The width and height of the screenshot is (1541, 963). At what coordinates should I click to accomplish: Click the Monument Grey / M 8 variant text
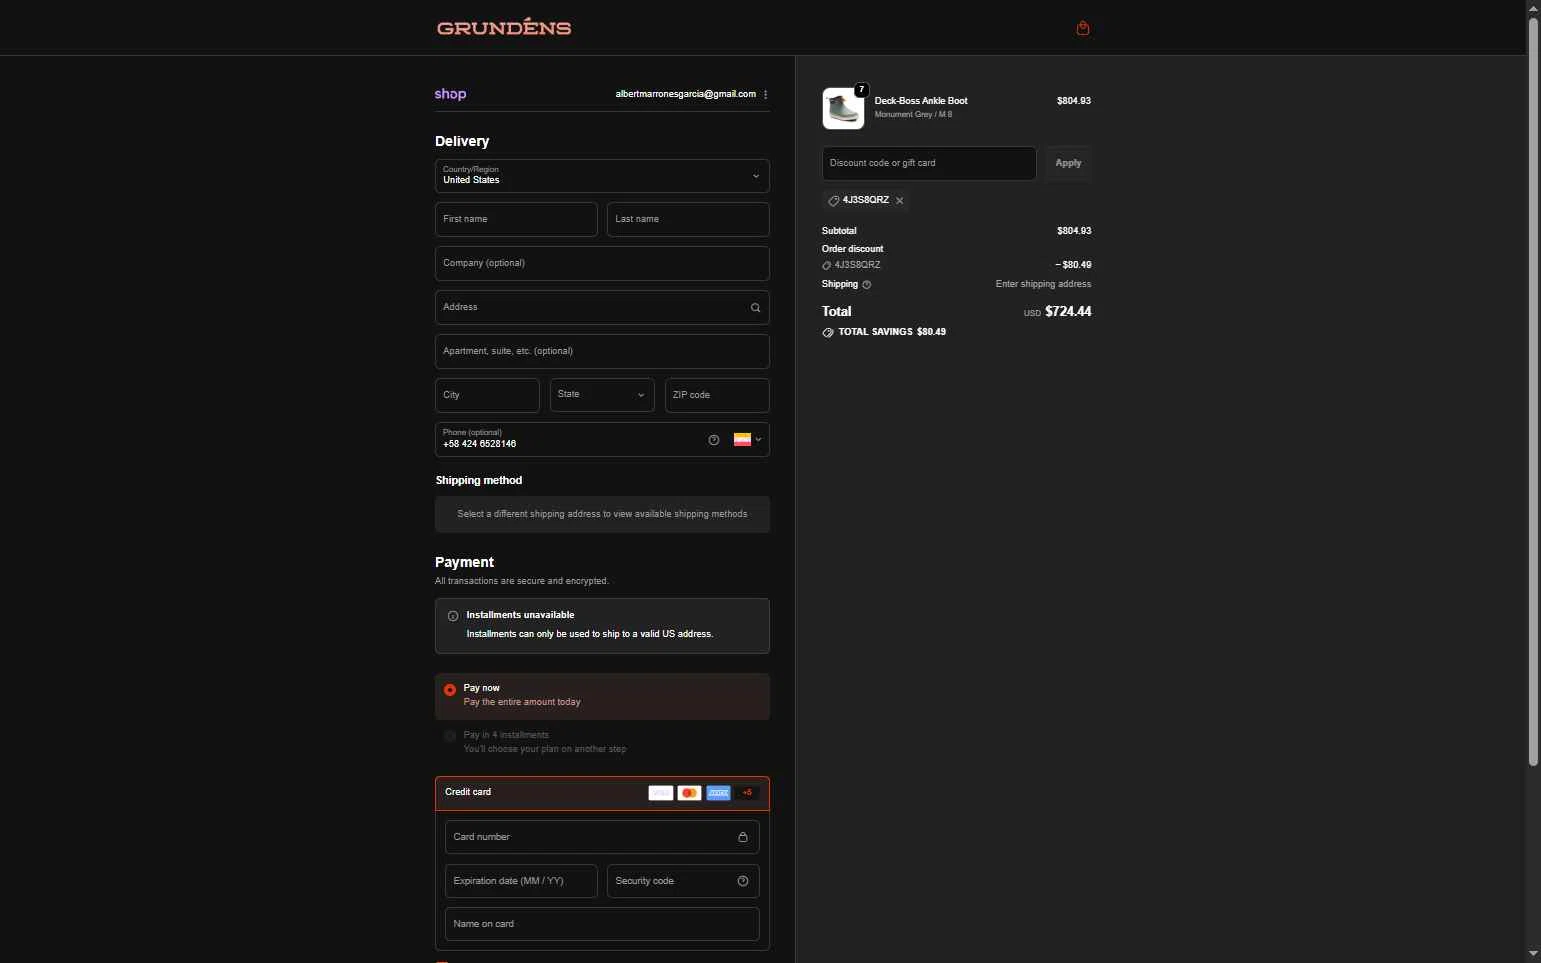coord(913,115)
